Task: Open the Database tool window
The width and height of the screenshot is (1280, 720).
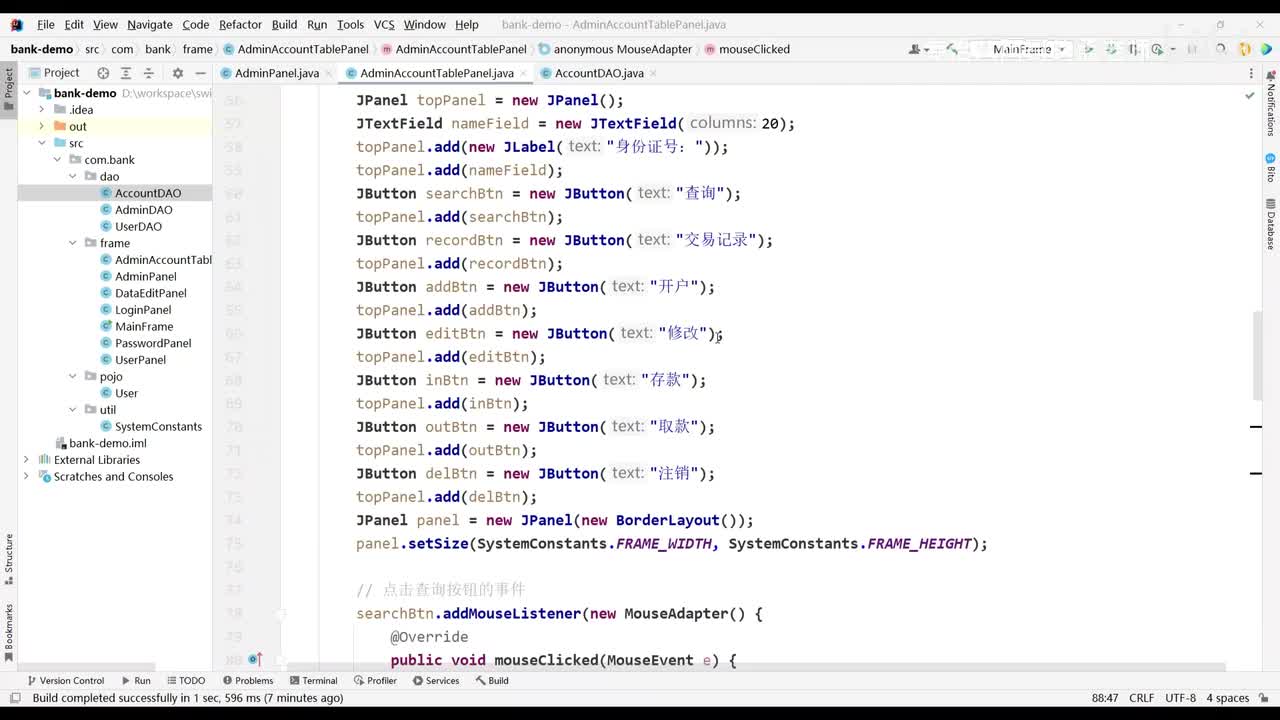Action: click(x=1271, y=224)
